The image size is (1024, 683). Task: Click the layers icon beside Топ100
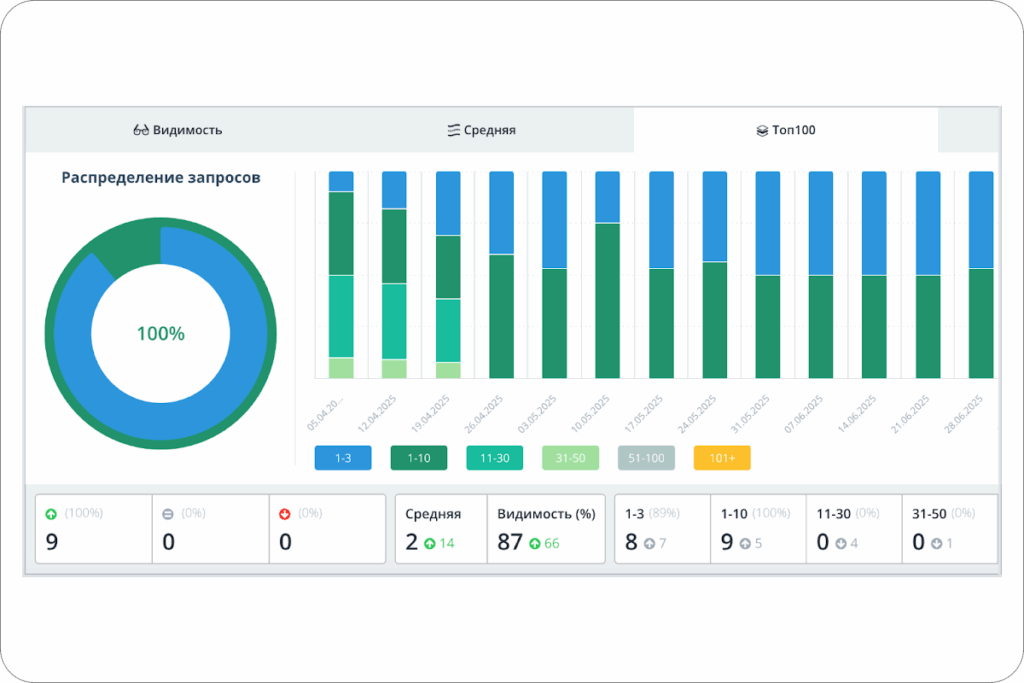coord(761,131)
